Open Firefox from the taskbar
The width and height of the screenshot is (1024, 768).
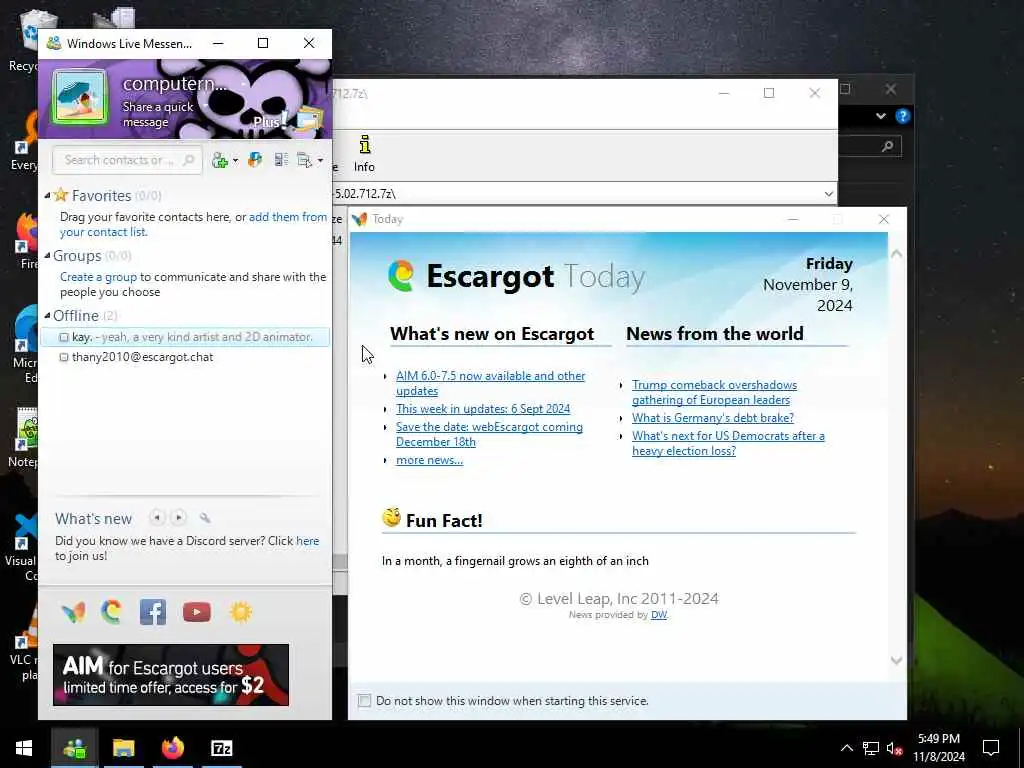(x=172, y=748)
